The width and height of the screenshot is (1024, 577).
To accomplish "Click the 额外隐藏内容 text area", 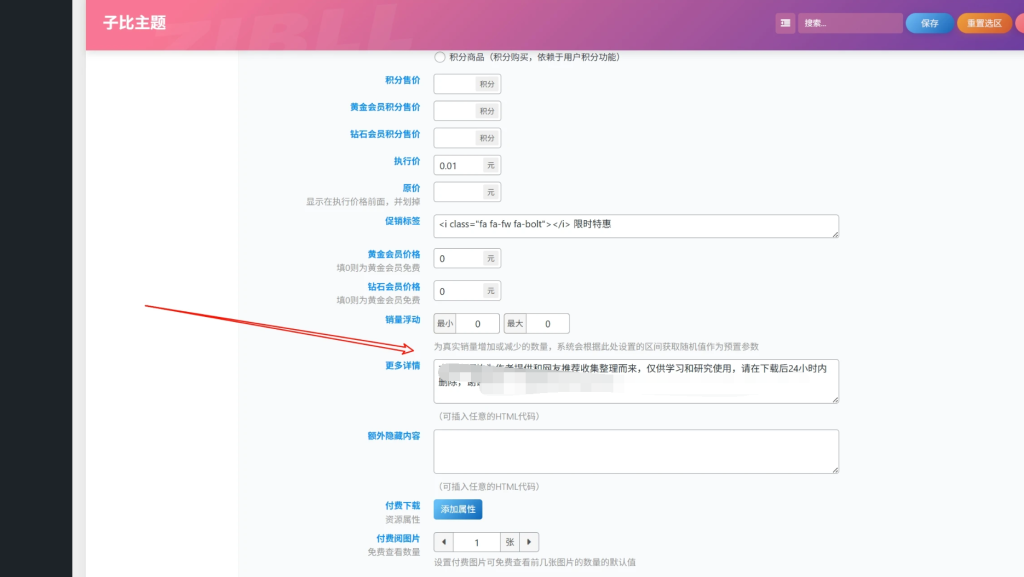I will coord(636,452).
